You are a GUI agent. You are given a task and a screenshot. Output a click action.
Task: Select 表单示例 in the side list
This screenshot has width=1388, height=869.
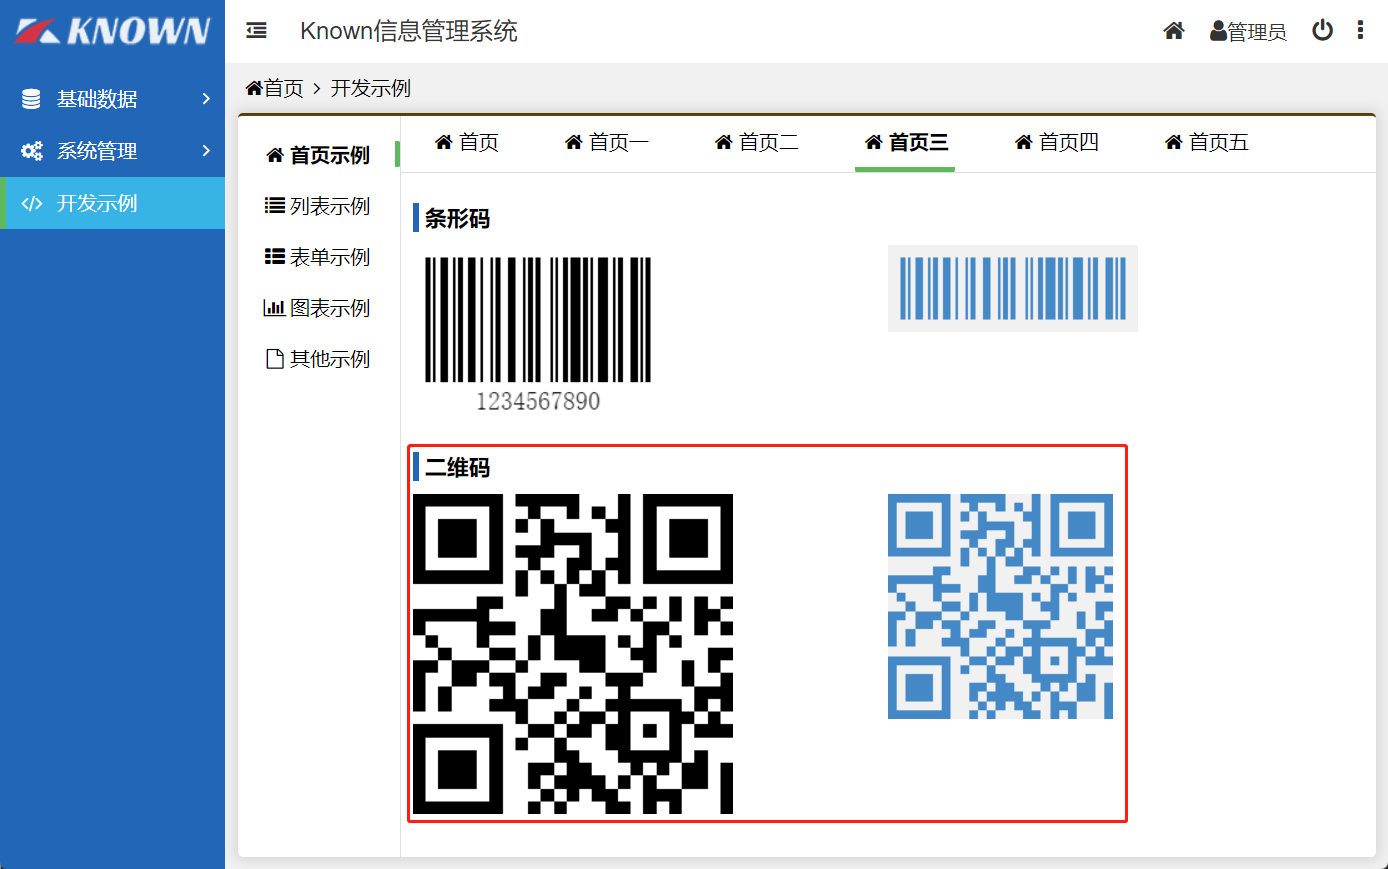click(x=318, y=256)
